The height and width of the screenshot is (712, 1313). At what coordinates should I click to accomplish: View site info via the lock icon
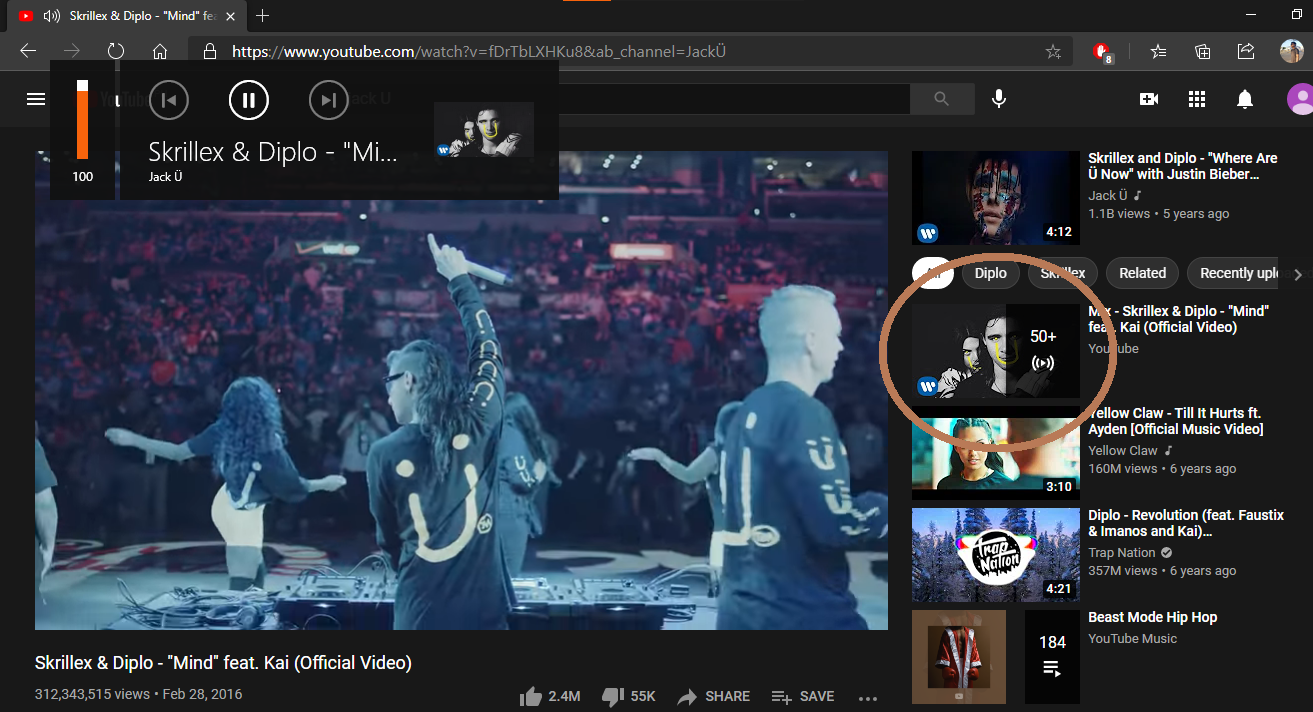click(x=209, y=51)
